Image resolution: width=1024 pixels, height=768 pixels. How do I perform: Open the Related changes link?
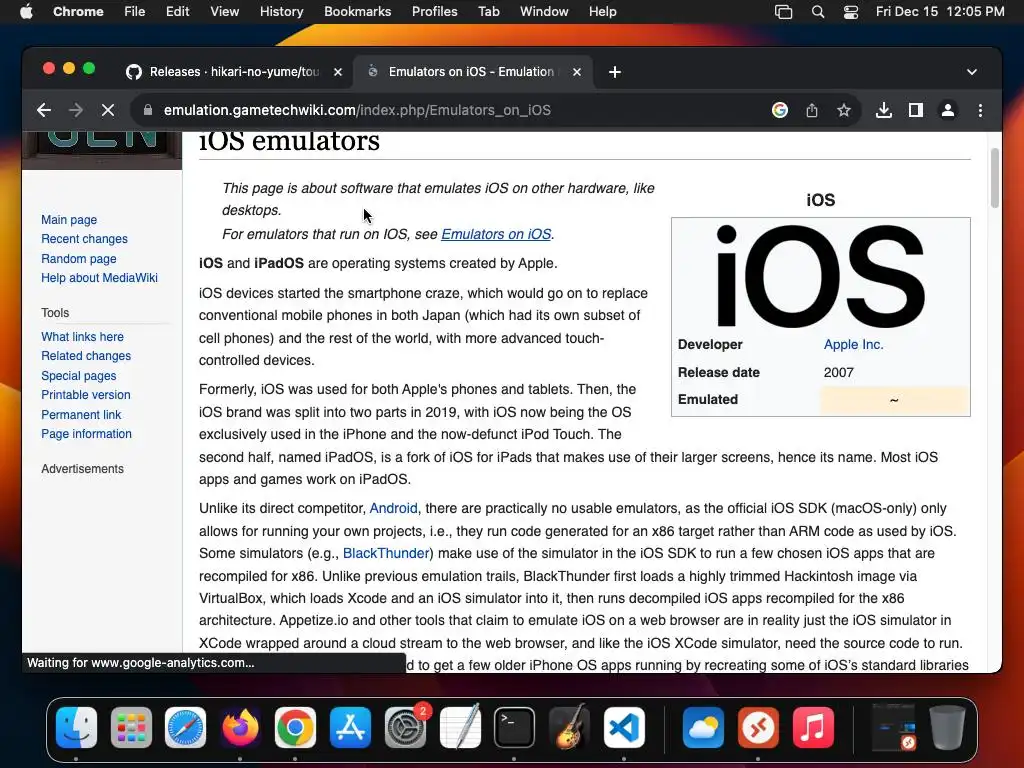point(86,356)
